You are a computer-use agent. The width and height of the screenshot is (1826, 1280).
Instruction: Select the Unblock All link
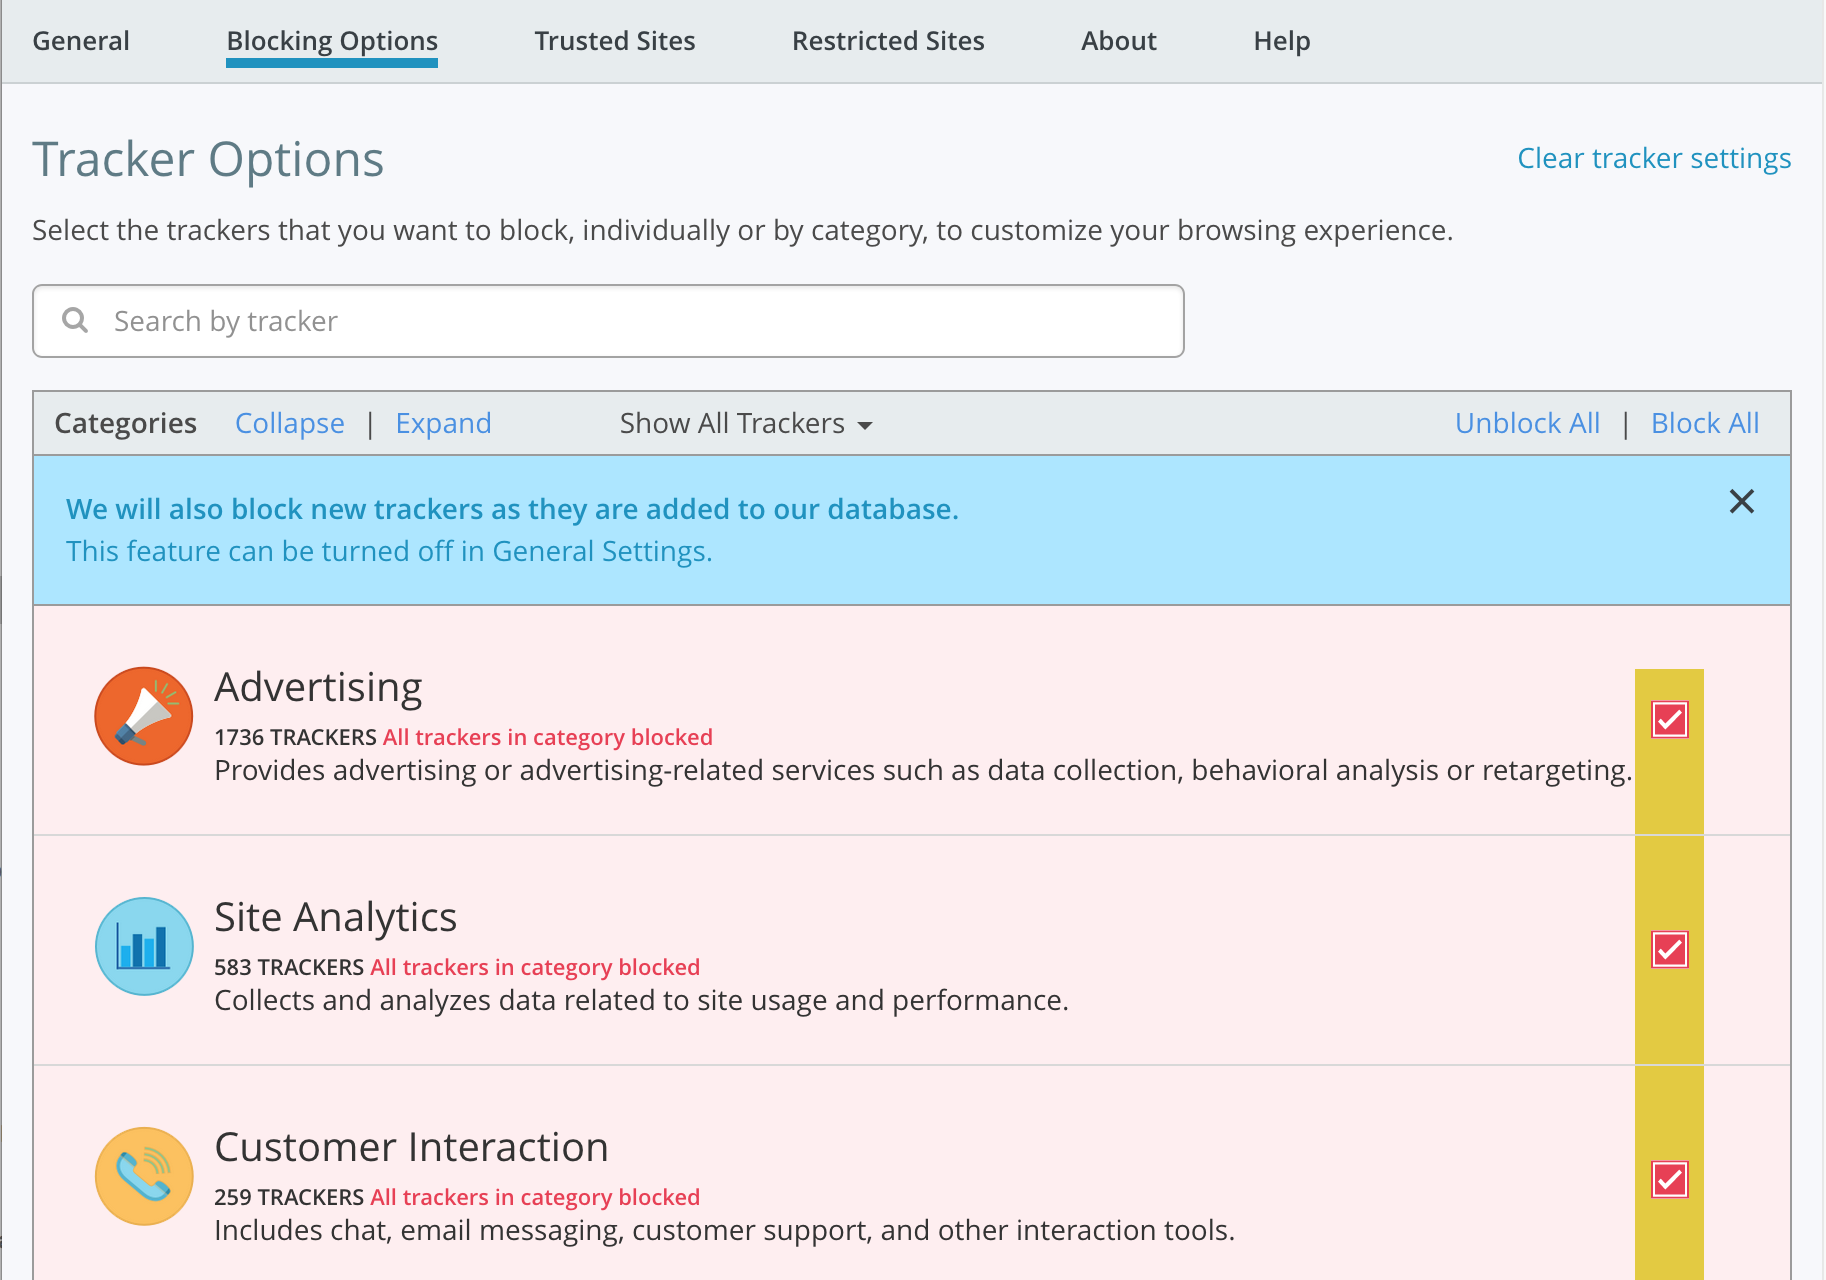[1526, 424]
